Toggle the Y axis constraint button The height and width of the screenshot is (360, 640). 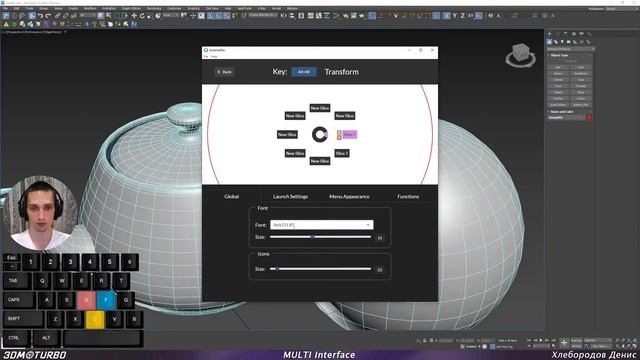(455, 16)
